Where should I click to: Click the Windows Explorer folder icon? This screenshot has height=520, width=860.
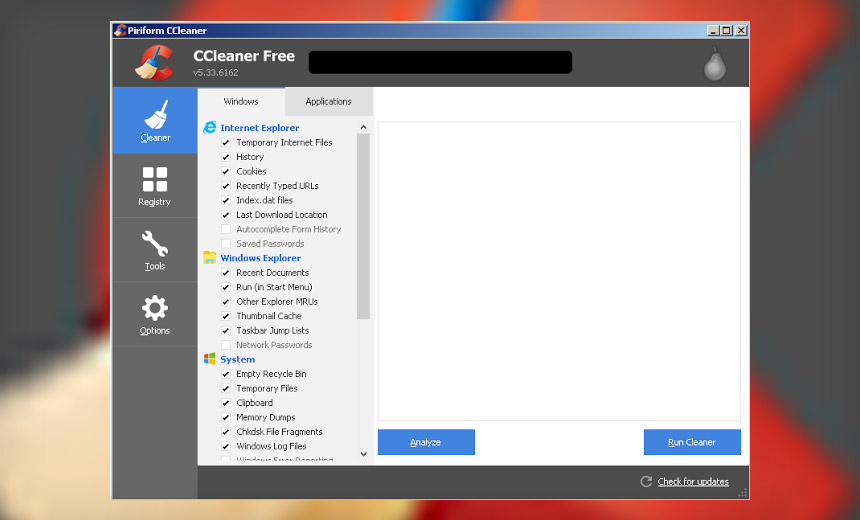pos(210,257)
